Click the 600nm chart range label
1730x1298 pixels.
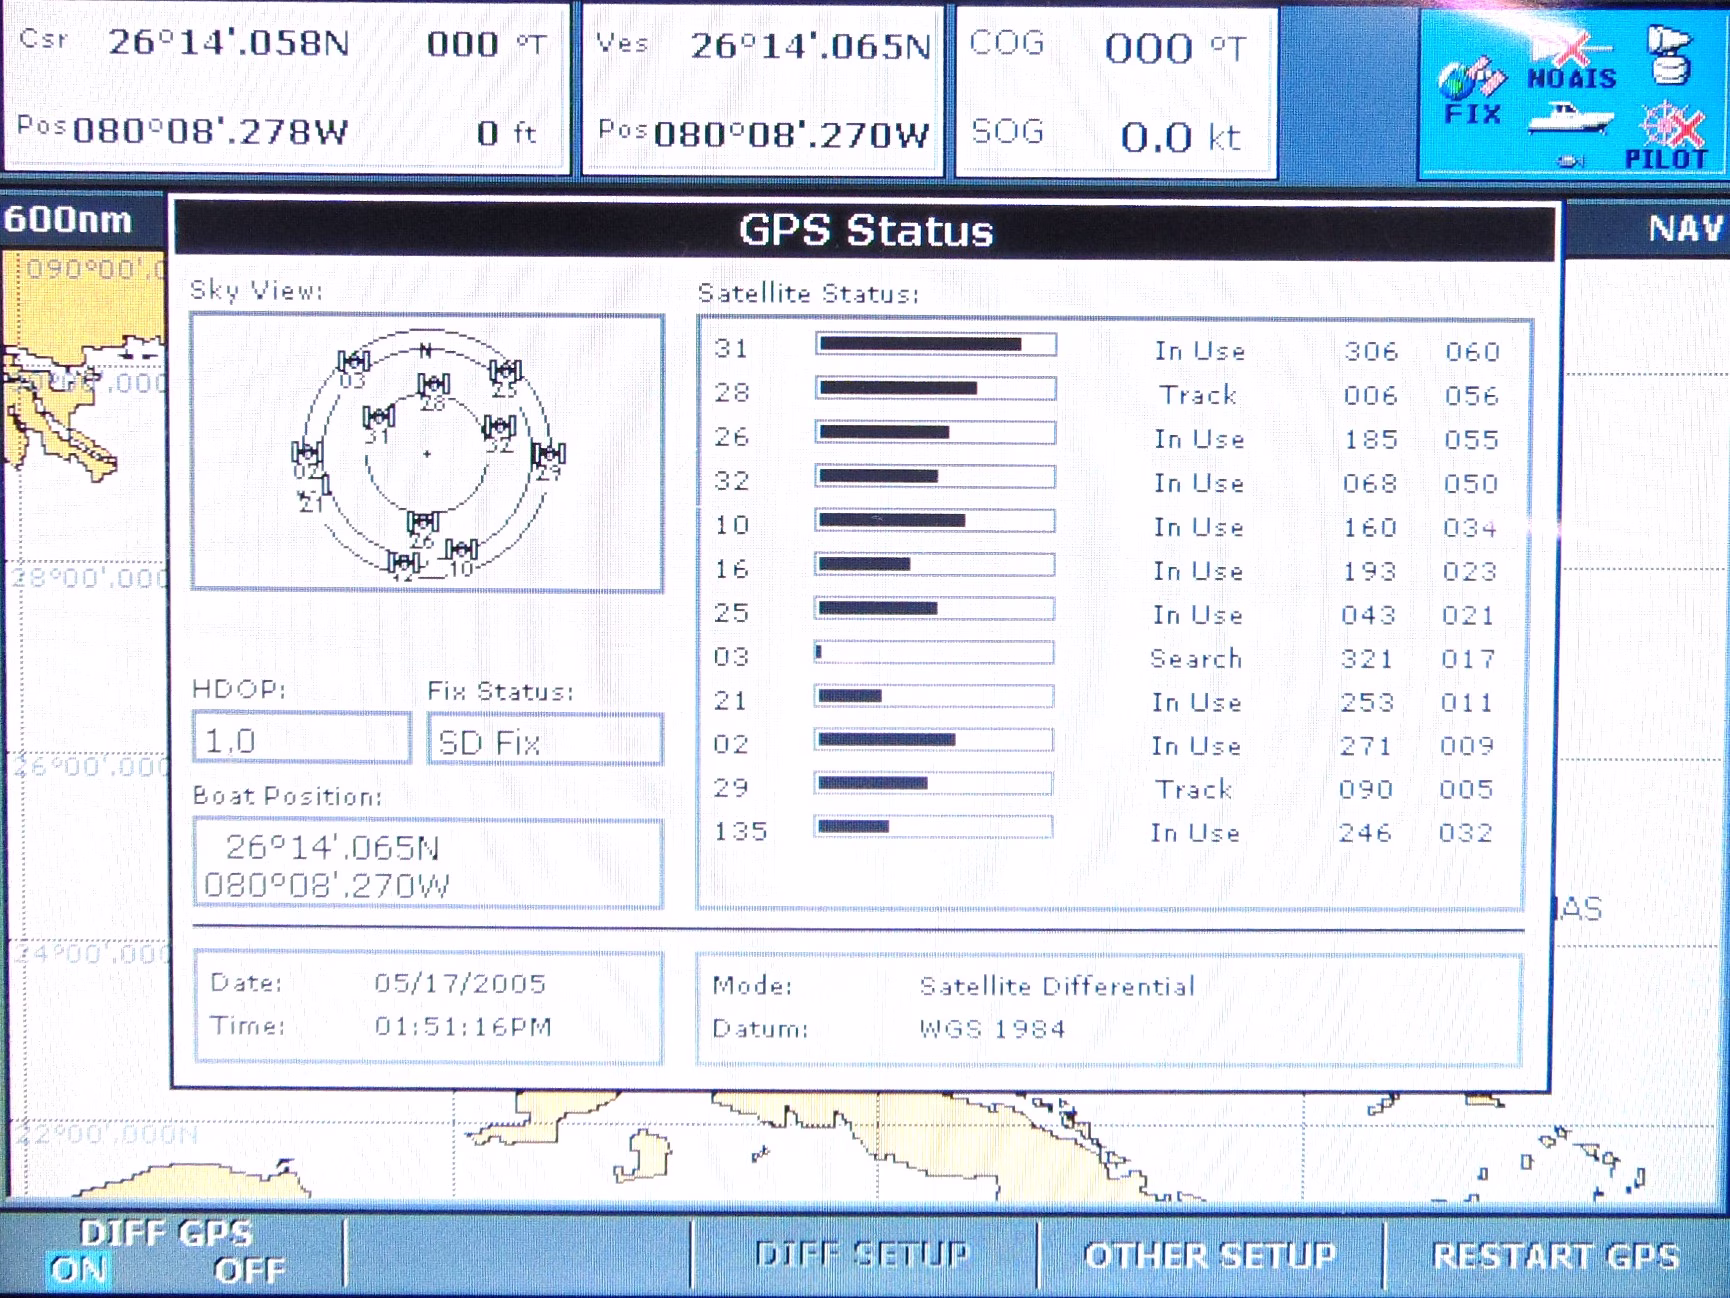point(68,219)
